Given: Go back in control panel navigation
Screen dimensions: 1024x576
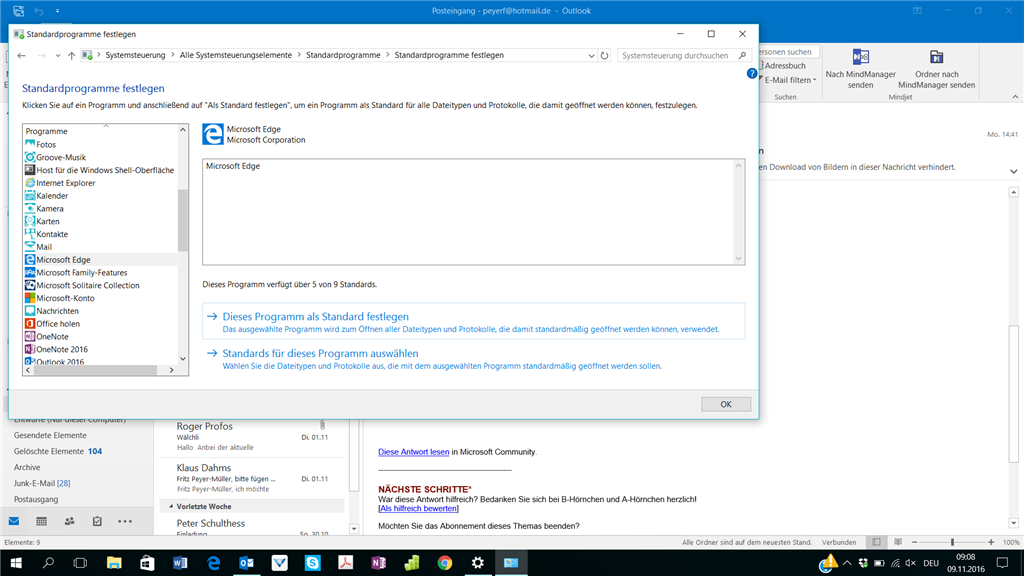Looking at the screenshot, I should [22, 56].
